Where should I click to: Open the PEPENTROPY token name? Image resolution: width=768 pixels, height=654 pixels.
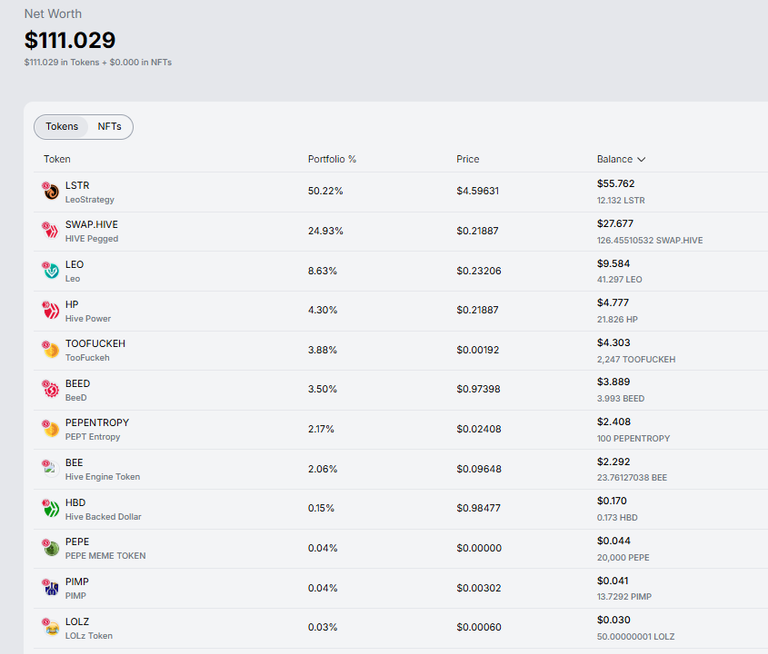coord(97,423)
